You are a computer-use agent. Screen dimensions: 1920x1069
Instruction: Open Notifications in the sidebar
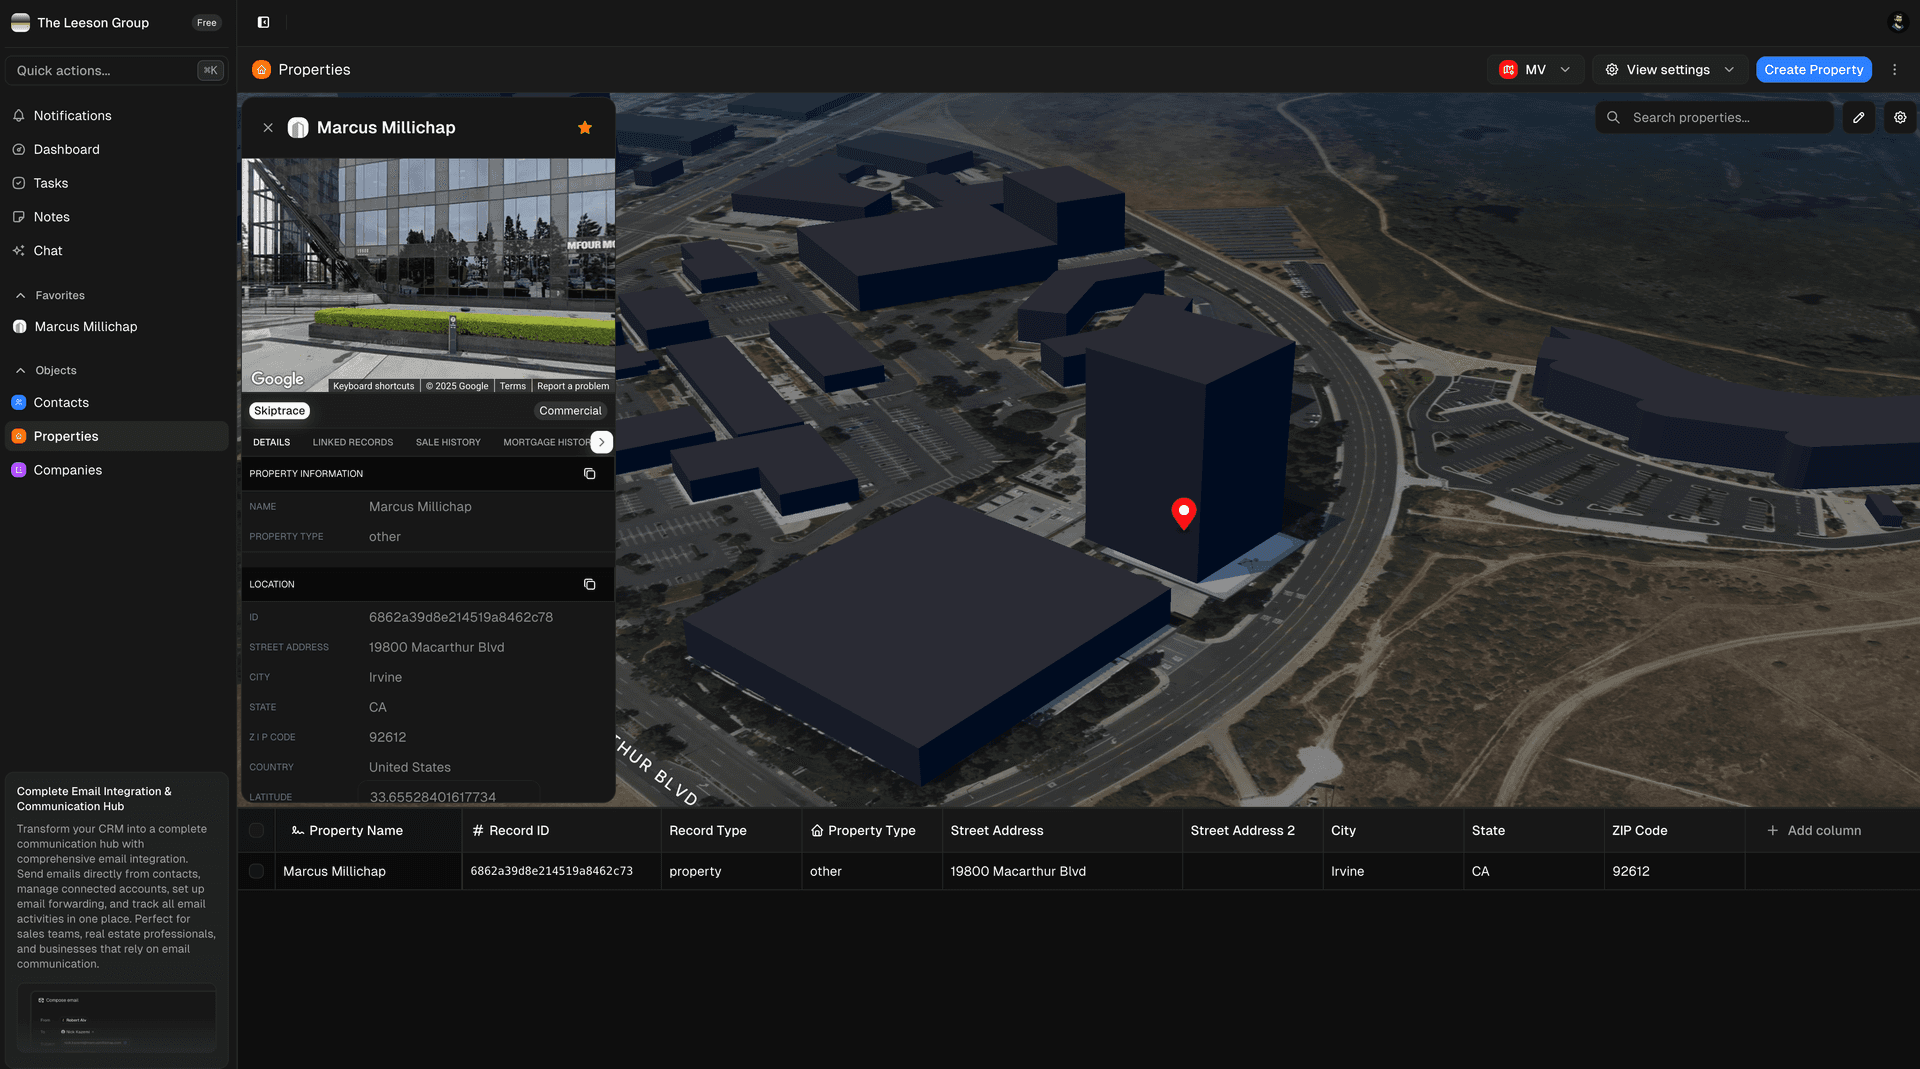pyautogui.click(x=72, y=115)
